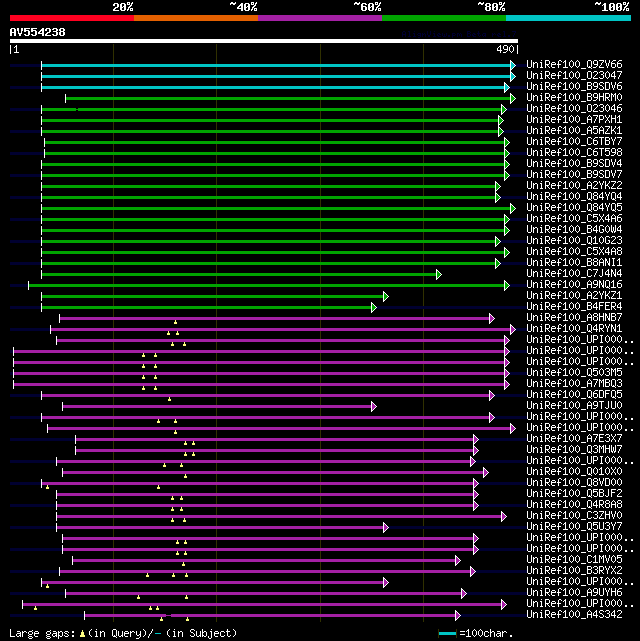
Task: Click the green ~80% legend segment
Action: pyautogui.click(x=444, y=18)
